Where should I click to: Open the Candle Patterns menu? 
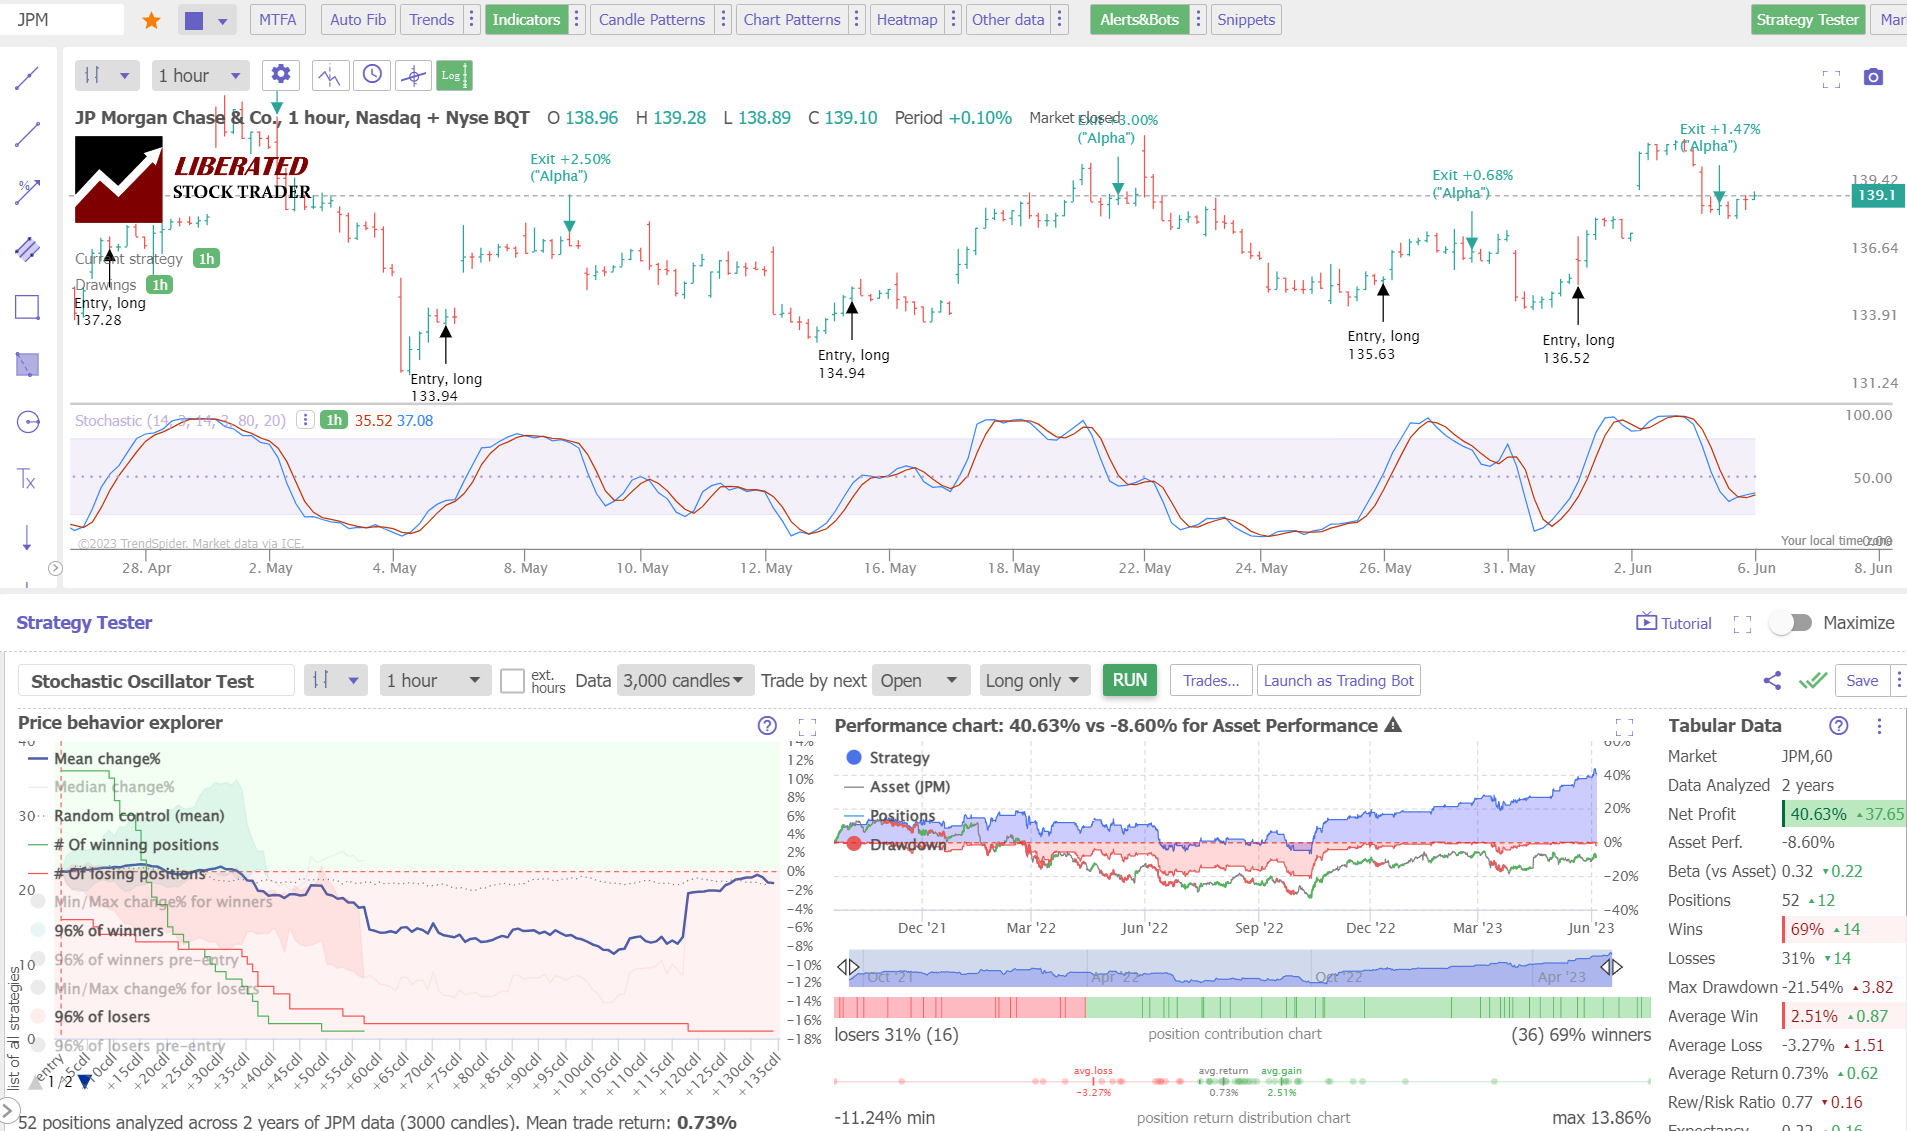650,19
